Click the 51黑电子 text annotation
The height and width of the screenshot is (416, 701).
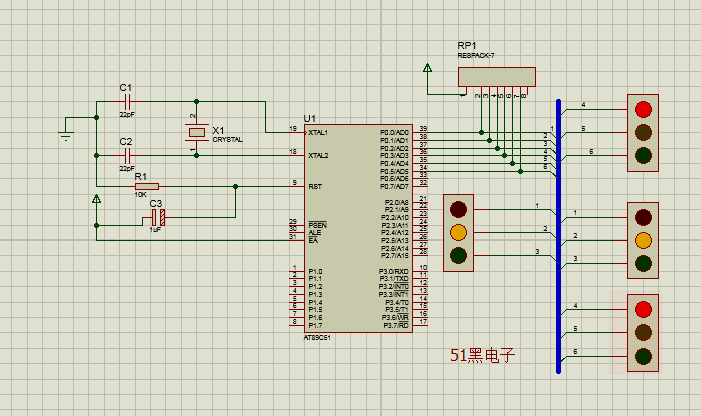[482, 355]
